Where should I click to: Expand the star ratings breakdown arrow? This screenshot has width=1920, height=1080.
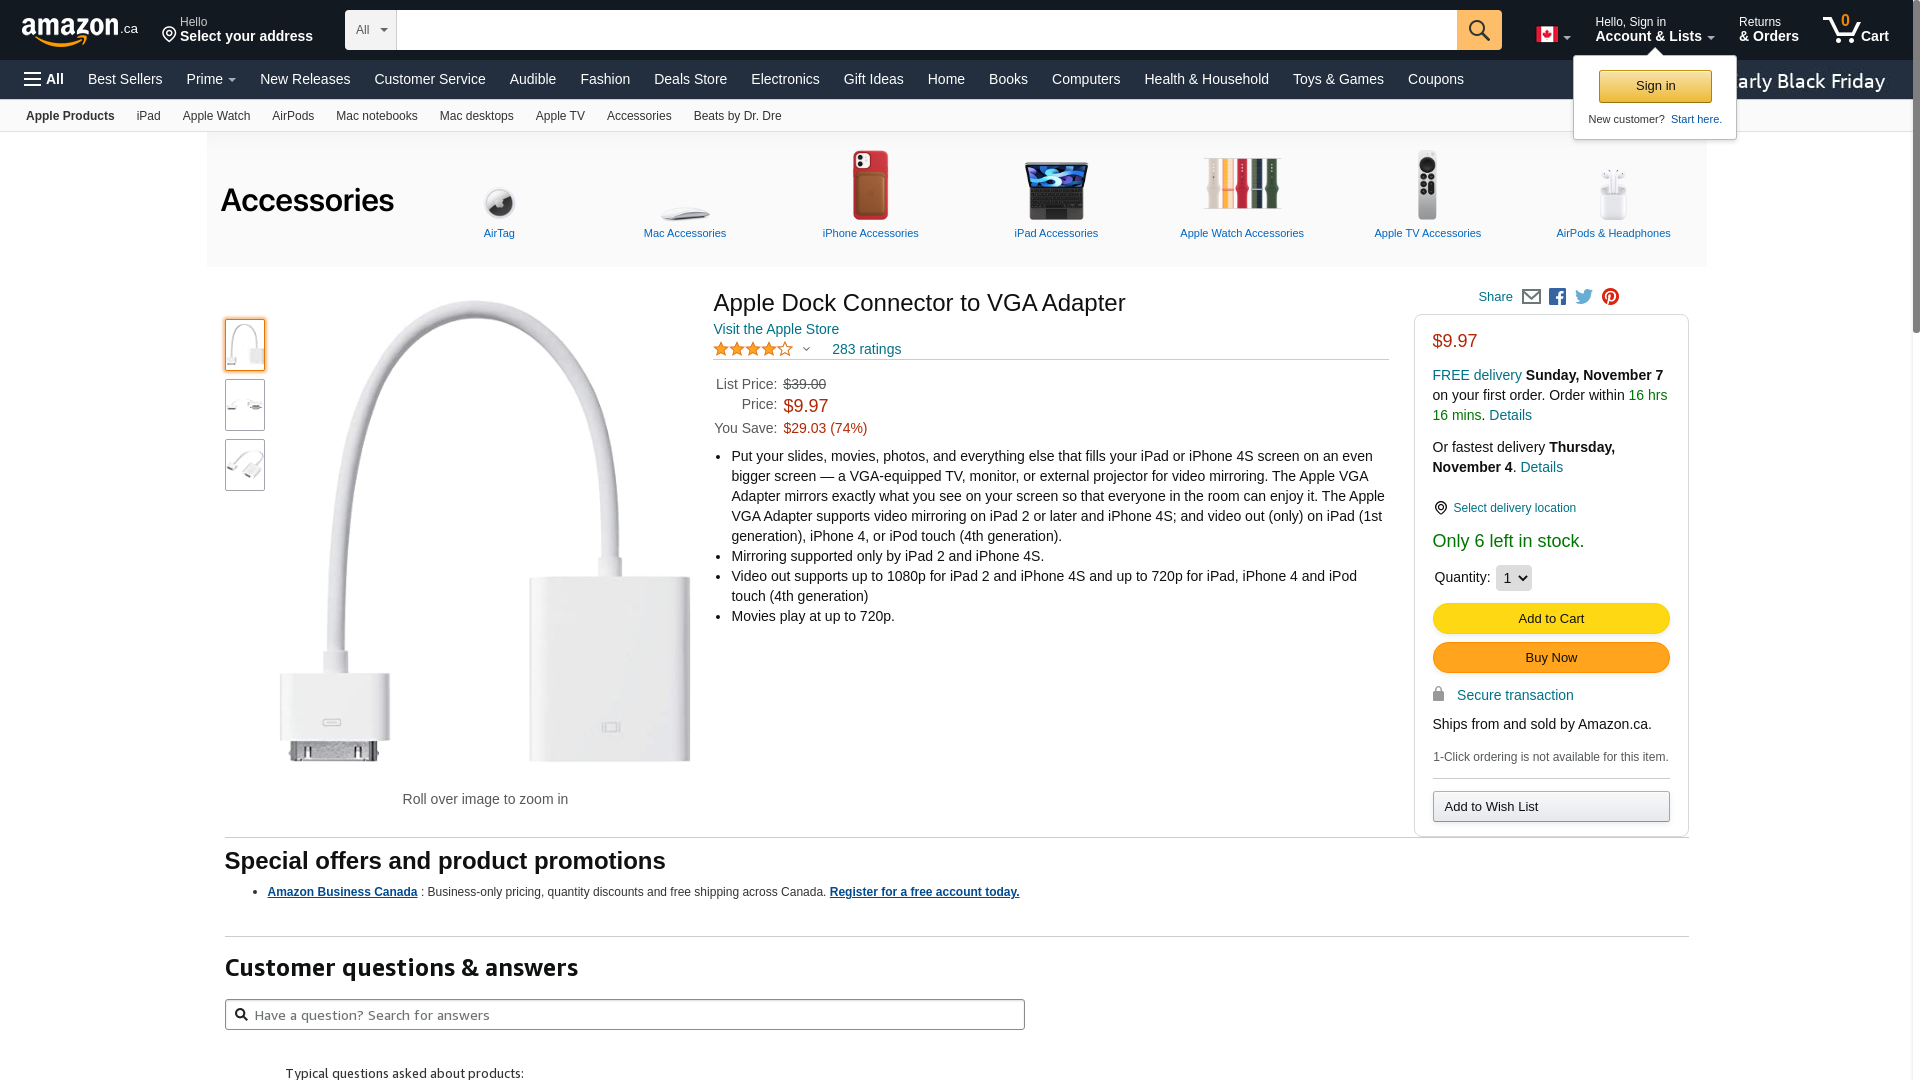coord(806,349)
